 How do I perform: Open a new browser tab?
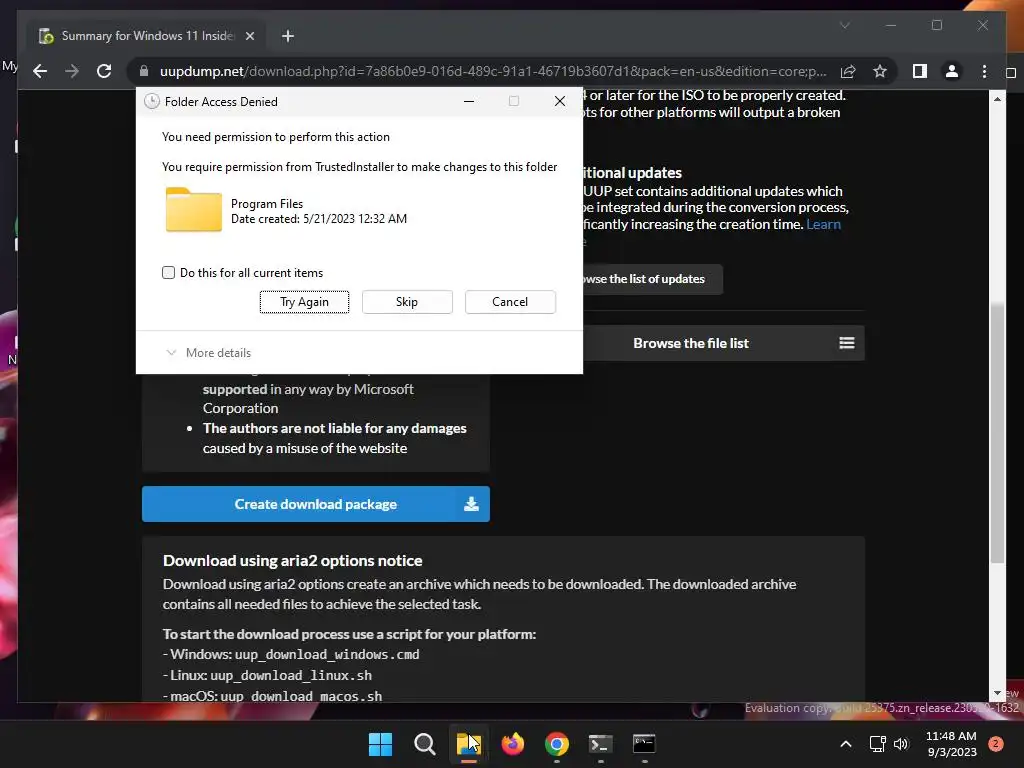[288, 36]
